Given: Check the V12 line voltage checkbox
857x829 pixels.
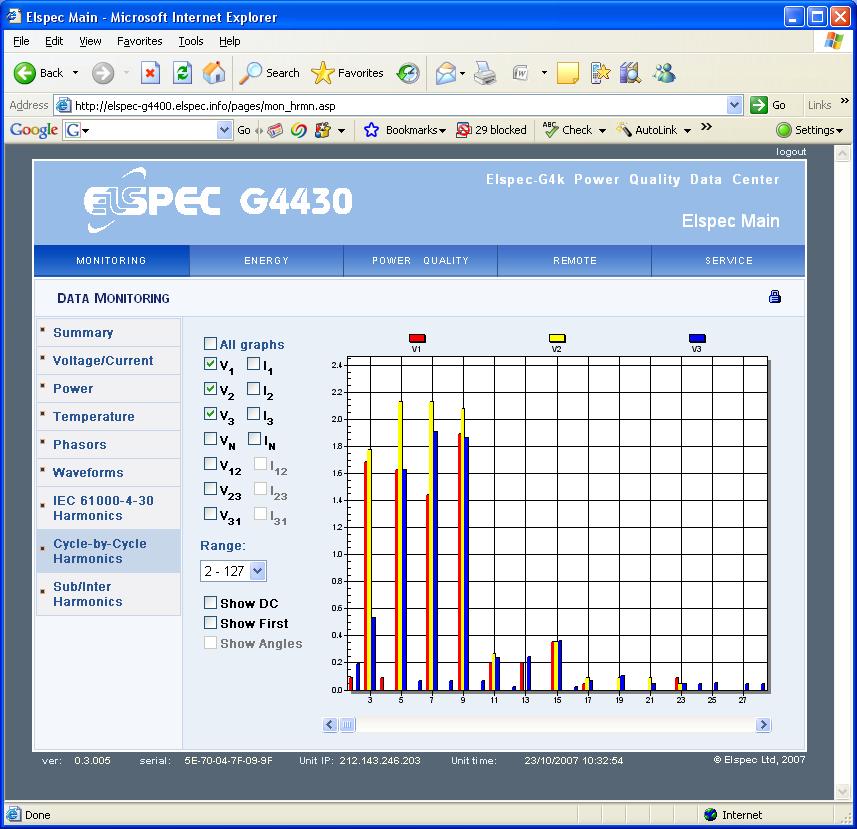Looking at the screenshot, I should tap(210, 463).
